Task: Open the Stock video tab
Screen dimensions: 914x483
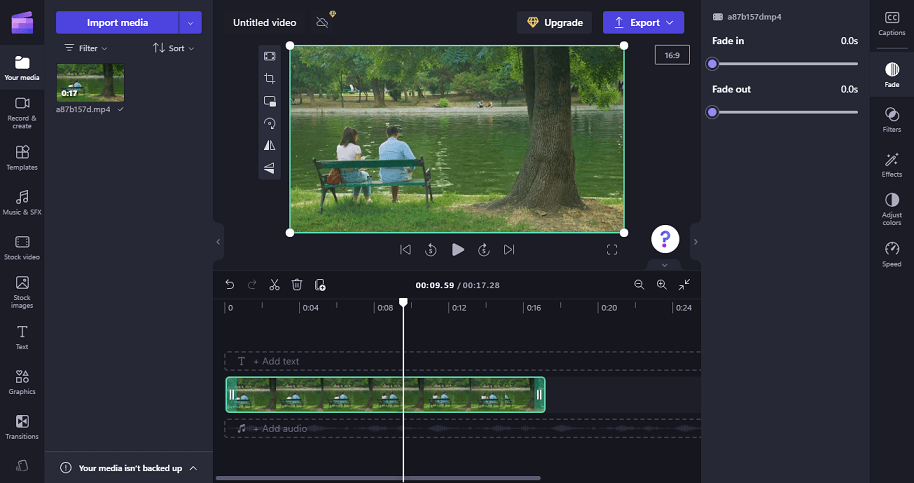Action: [x=22, y=247]
